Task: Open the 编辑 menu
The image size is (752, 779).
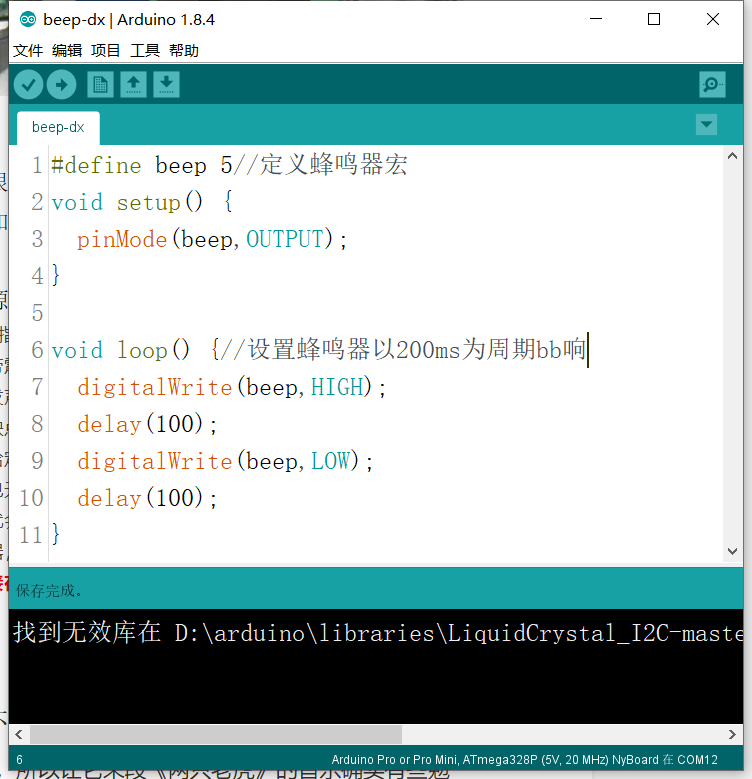Action: click(67, 51)
